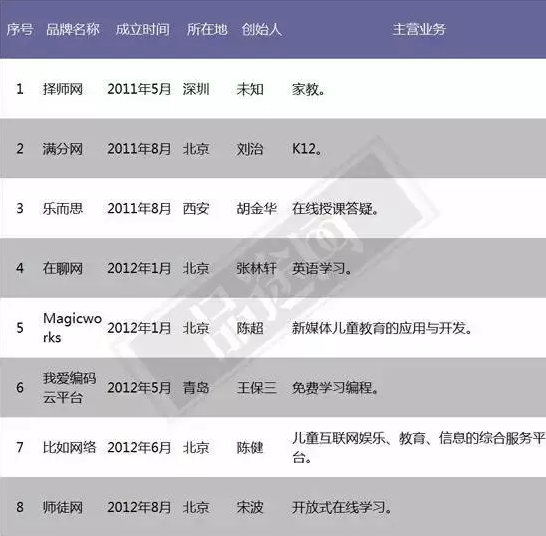
Task: Select the brand name 择师网
Action: click(63, 89)
